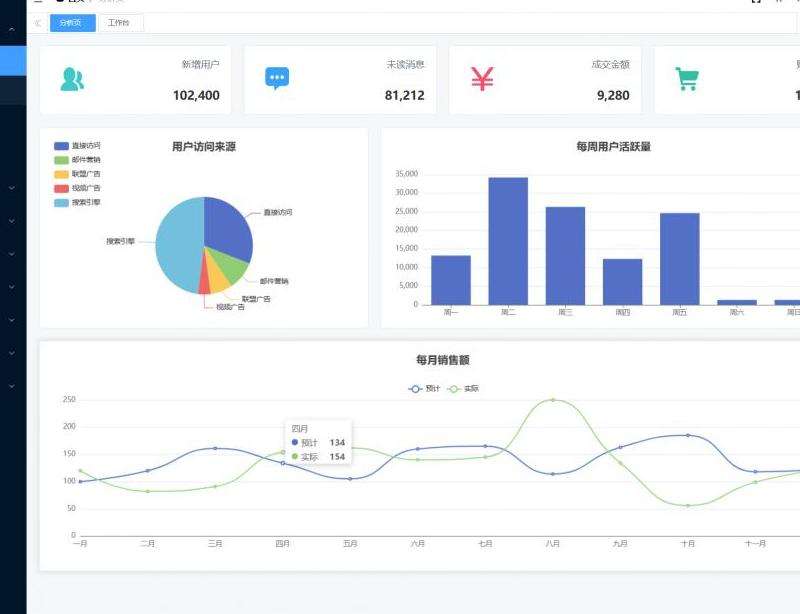Click the 预计 data point at 三月
Image resolution: width=800 pixels, height=614 pixels.
pos(215,448)
